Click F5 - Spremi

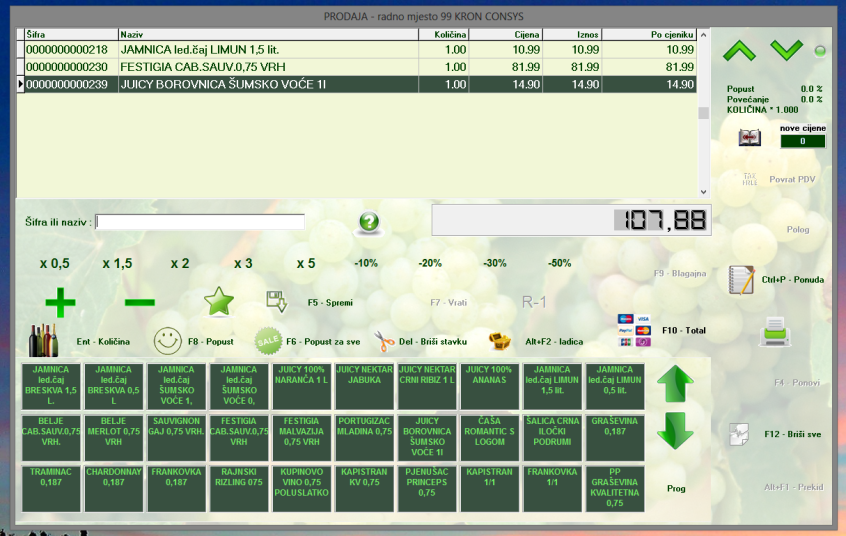click(330, 302)
